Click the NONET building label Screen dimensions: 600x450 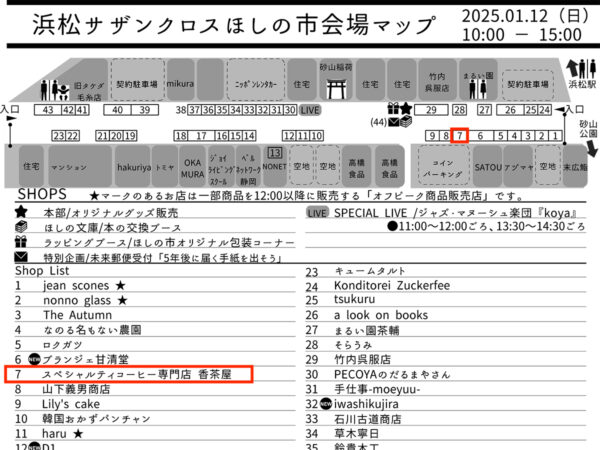tap(274, 167)
